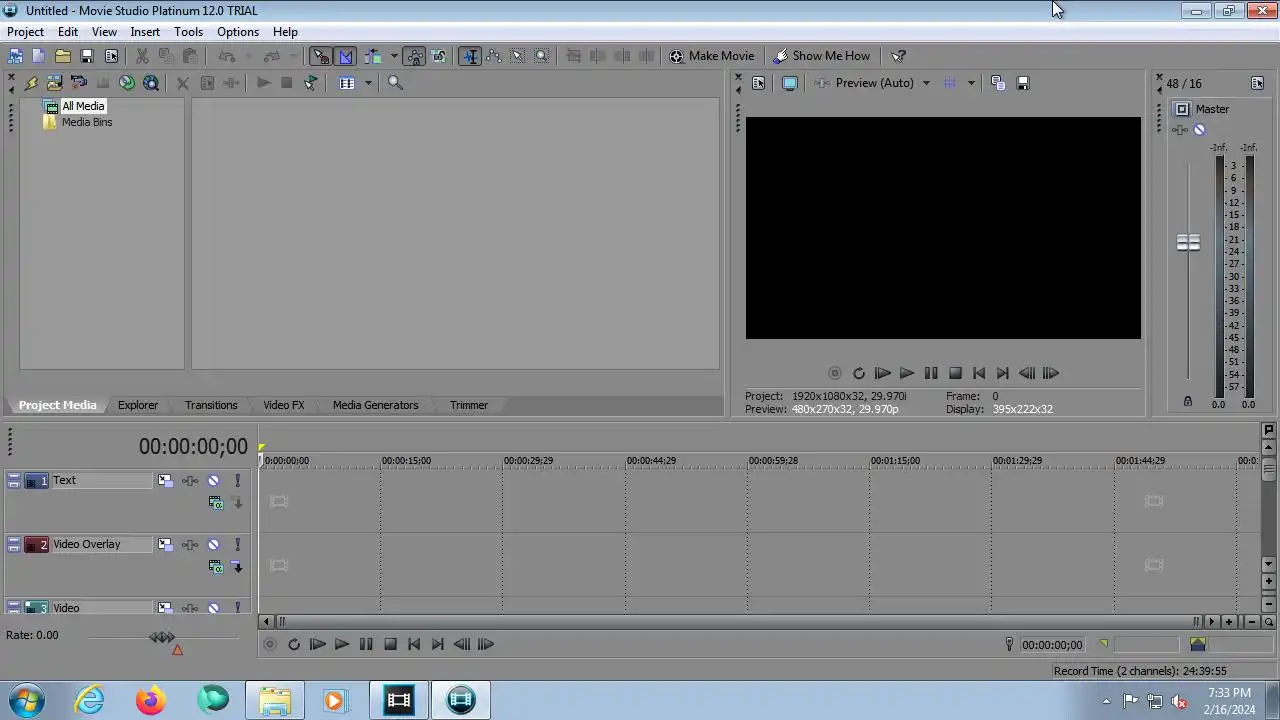This screenshot has width=1280, height=720.
Task: Click the Make Movie button
Action: 712,56
